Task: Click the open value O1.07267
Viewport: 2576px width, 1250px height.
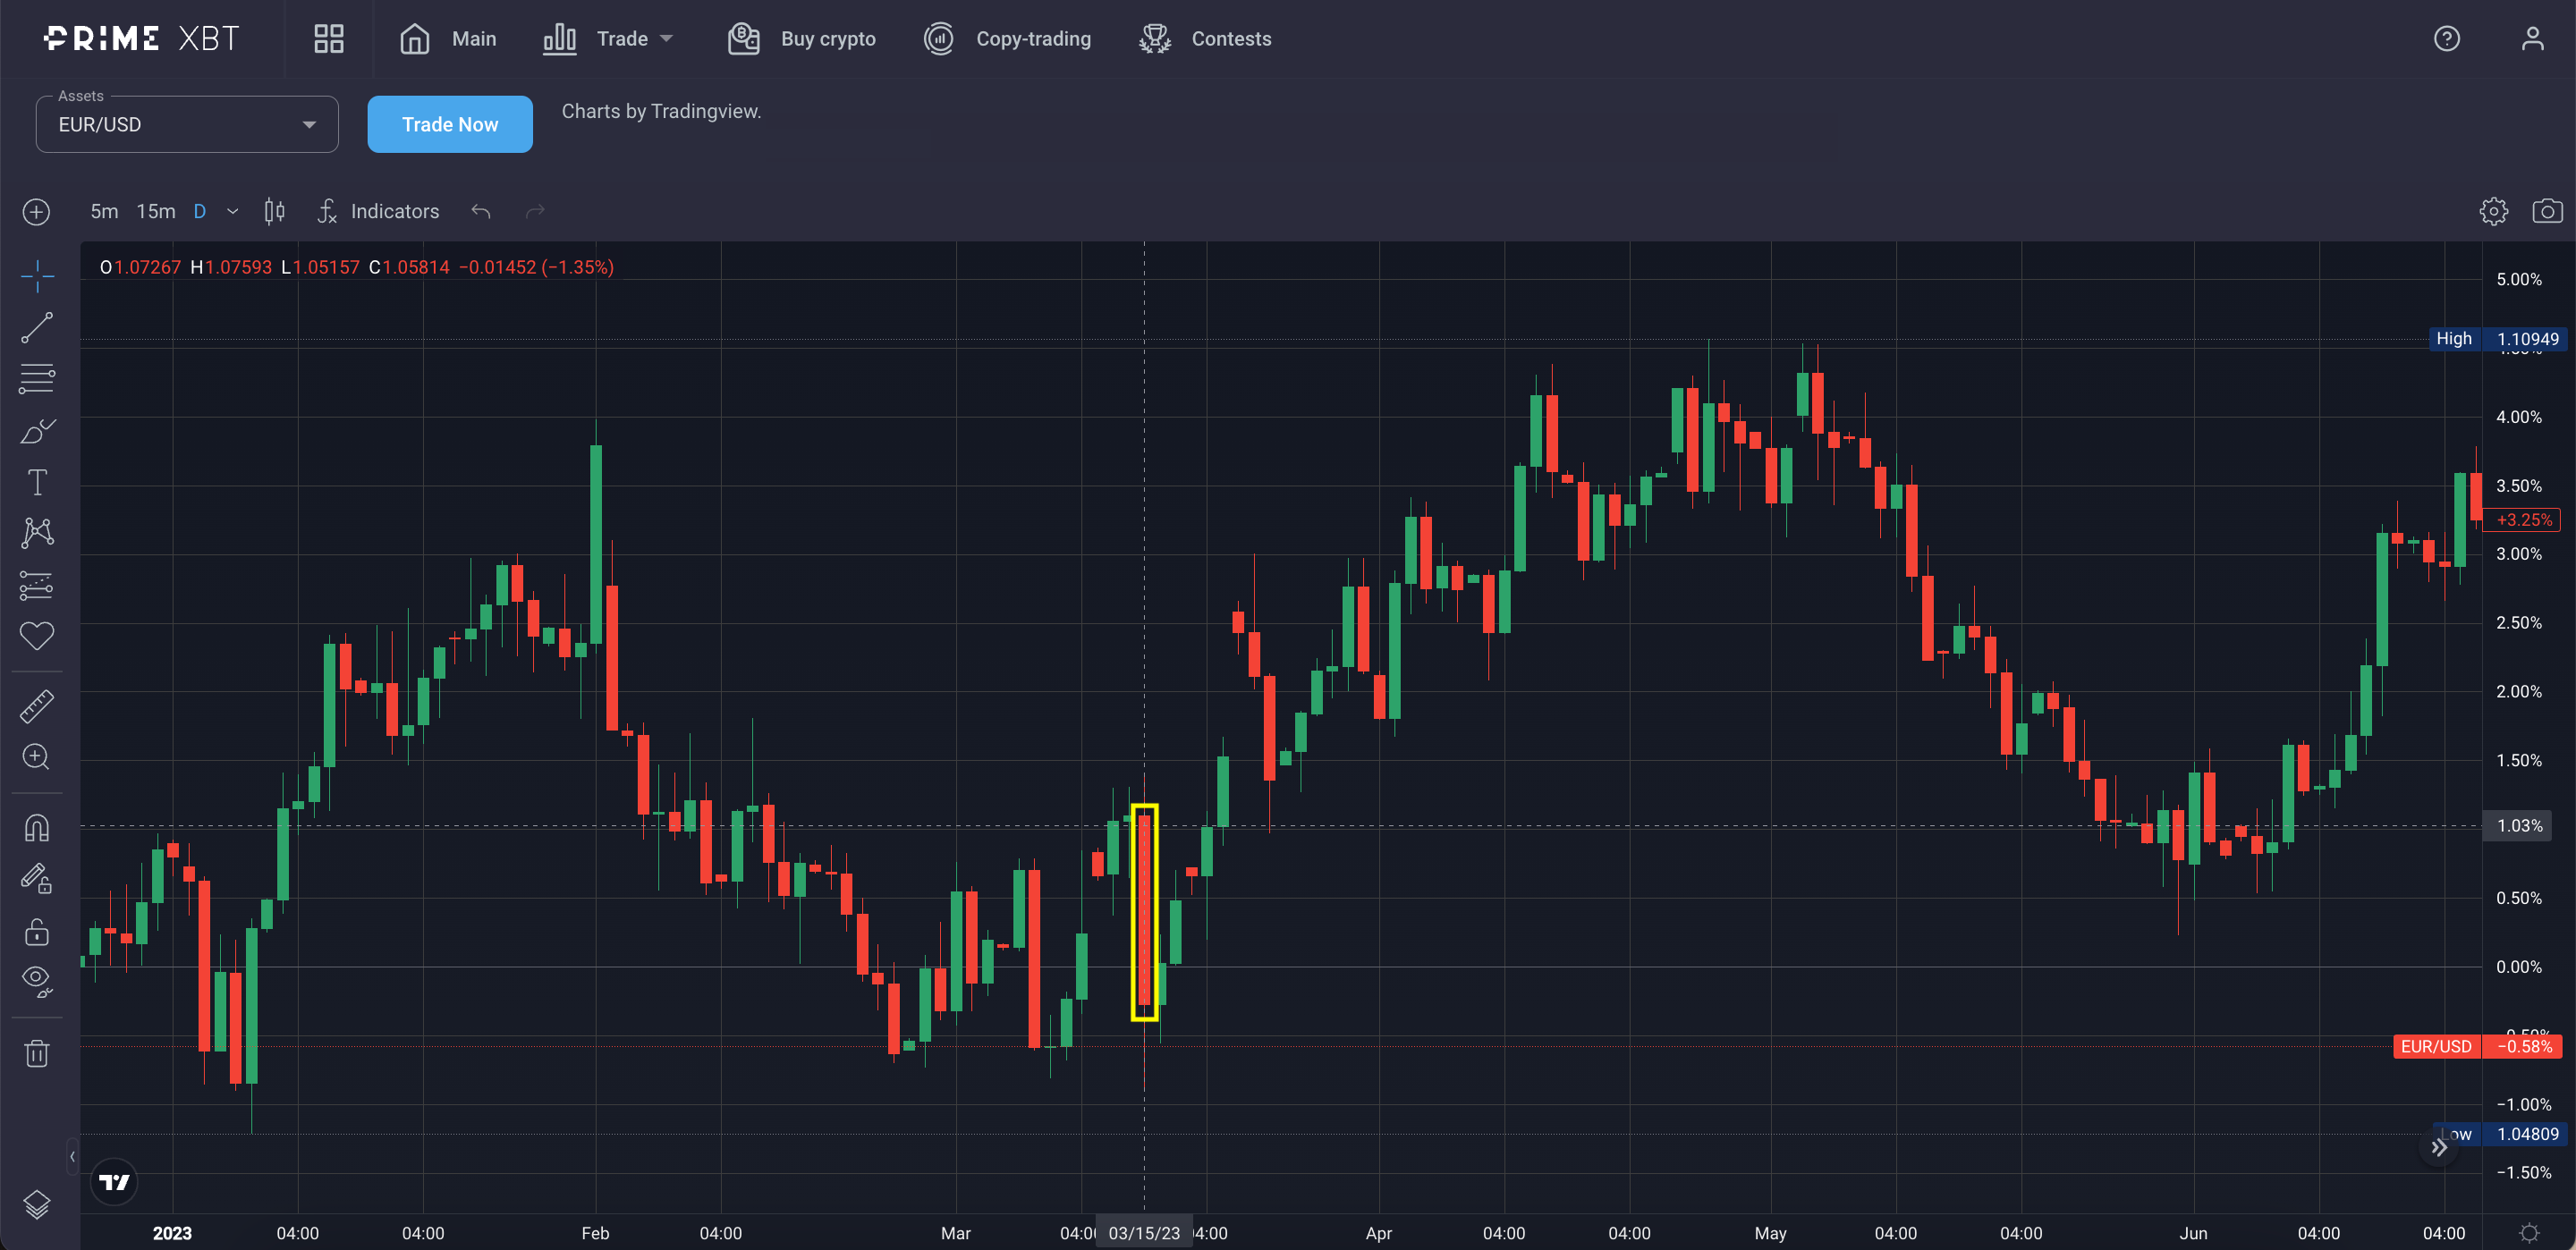Action: [140, 267]
